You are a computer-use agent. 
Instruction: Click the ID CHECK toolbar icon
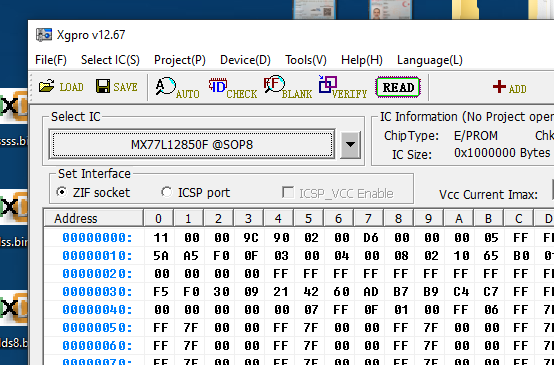coord(232,87)
